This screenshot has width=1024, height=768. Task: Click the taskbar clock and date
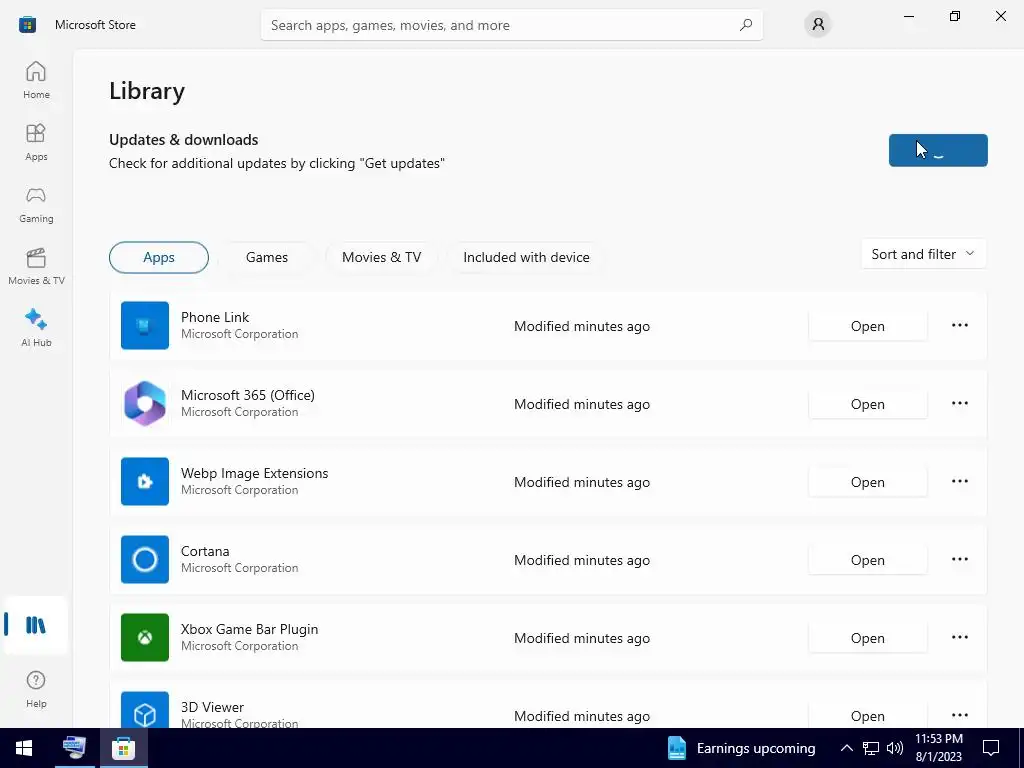point(938,748)
